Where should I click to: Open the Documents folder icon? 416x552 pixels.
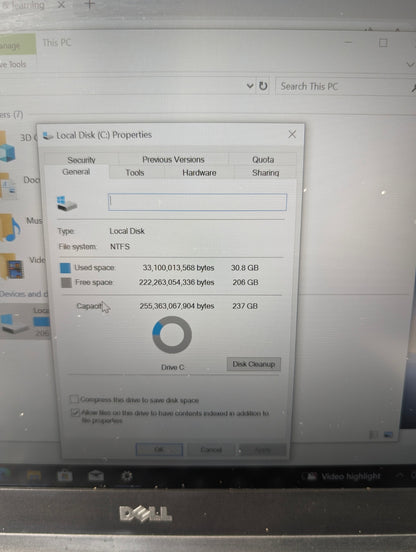coord(8,187)
